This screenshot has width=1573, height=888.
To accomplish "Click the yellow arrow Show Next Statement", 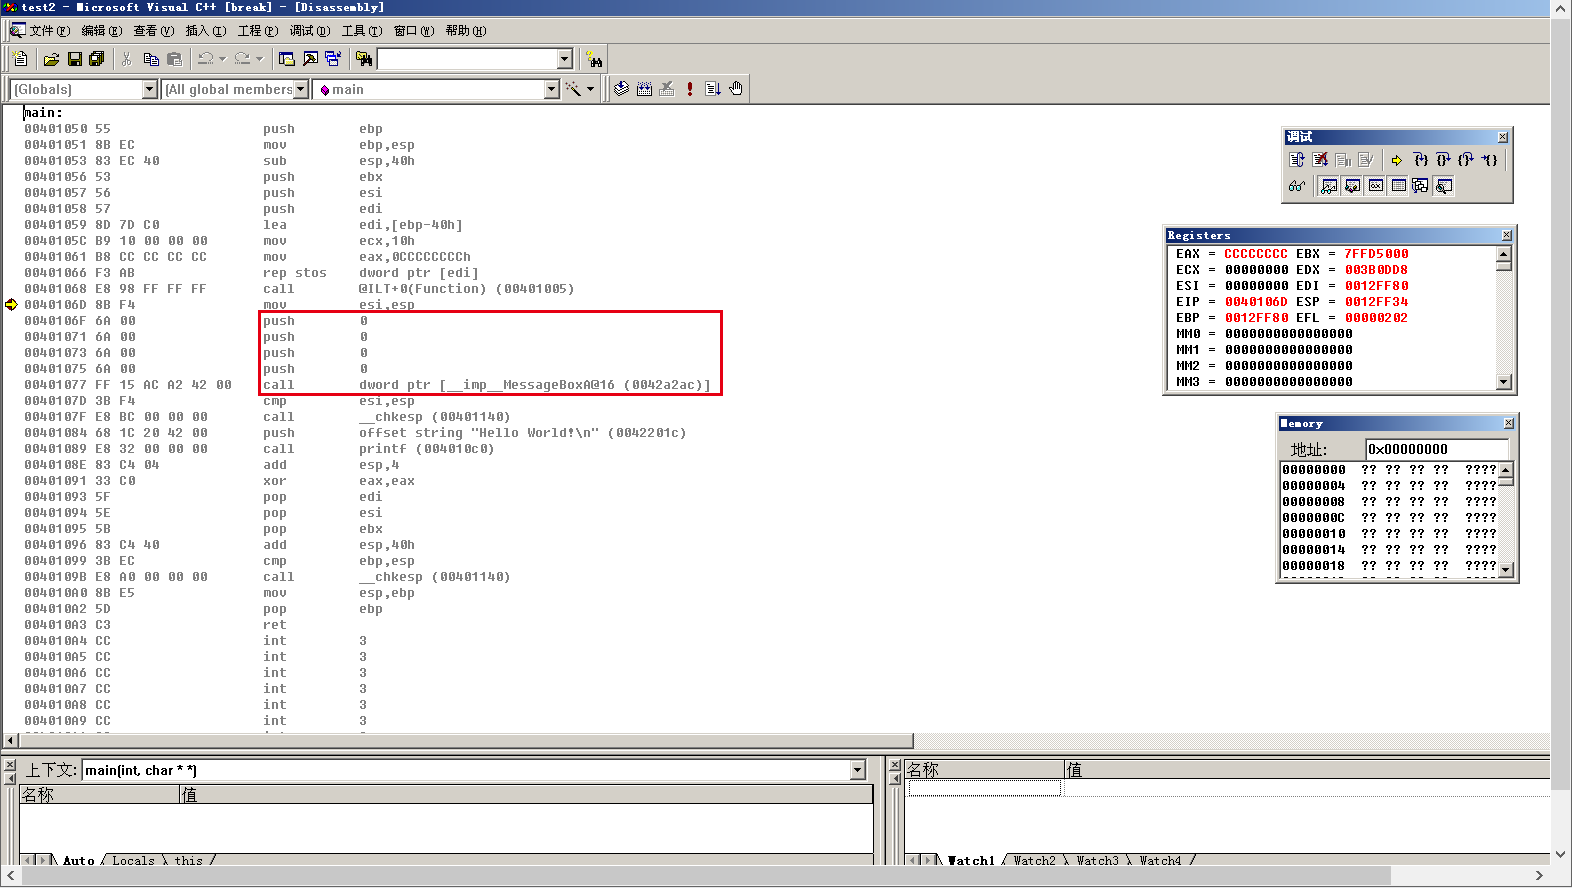I will pos(1397,160).
